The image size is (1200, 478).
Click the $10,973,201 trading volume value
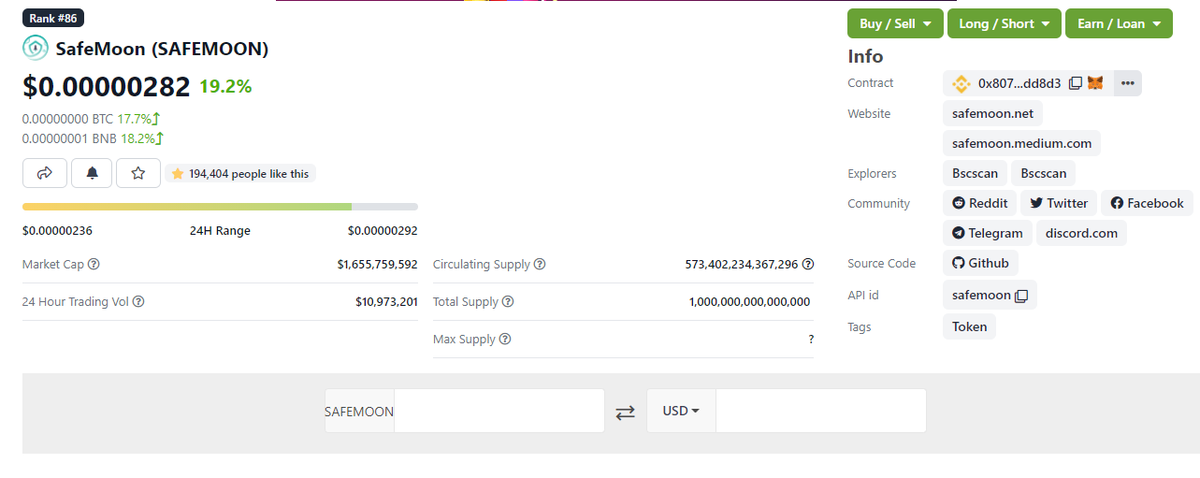click(386, 302)
